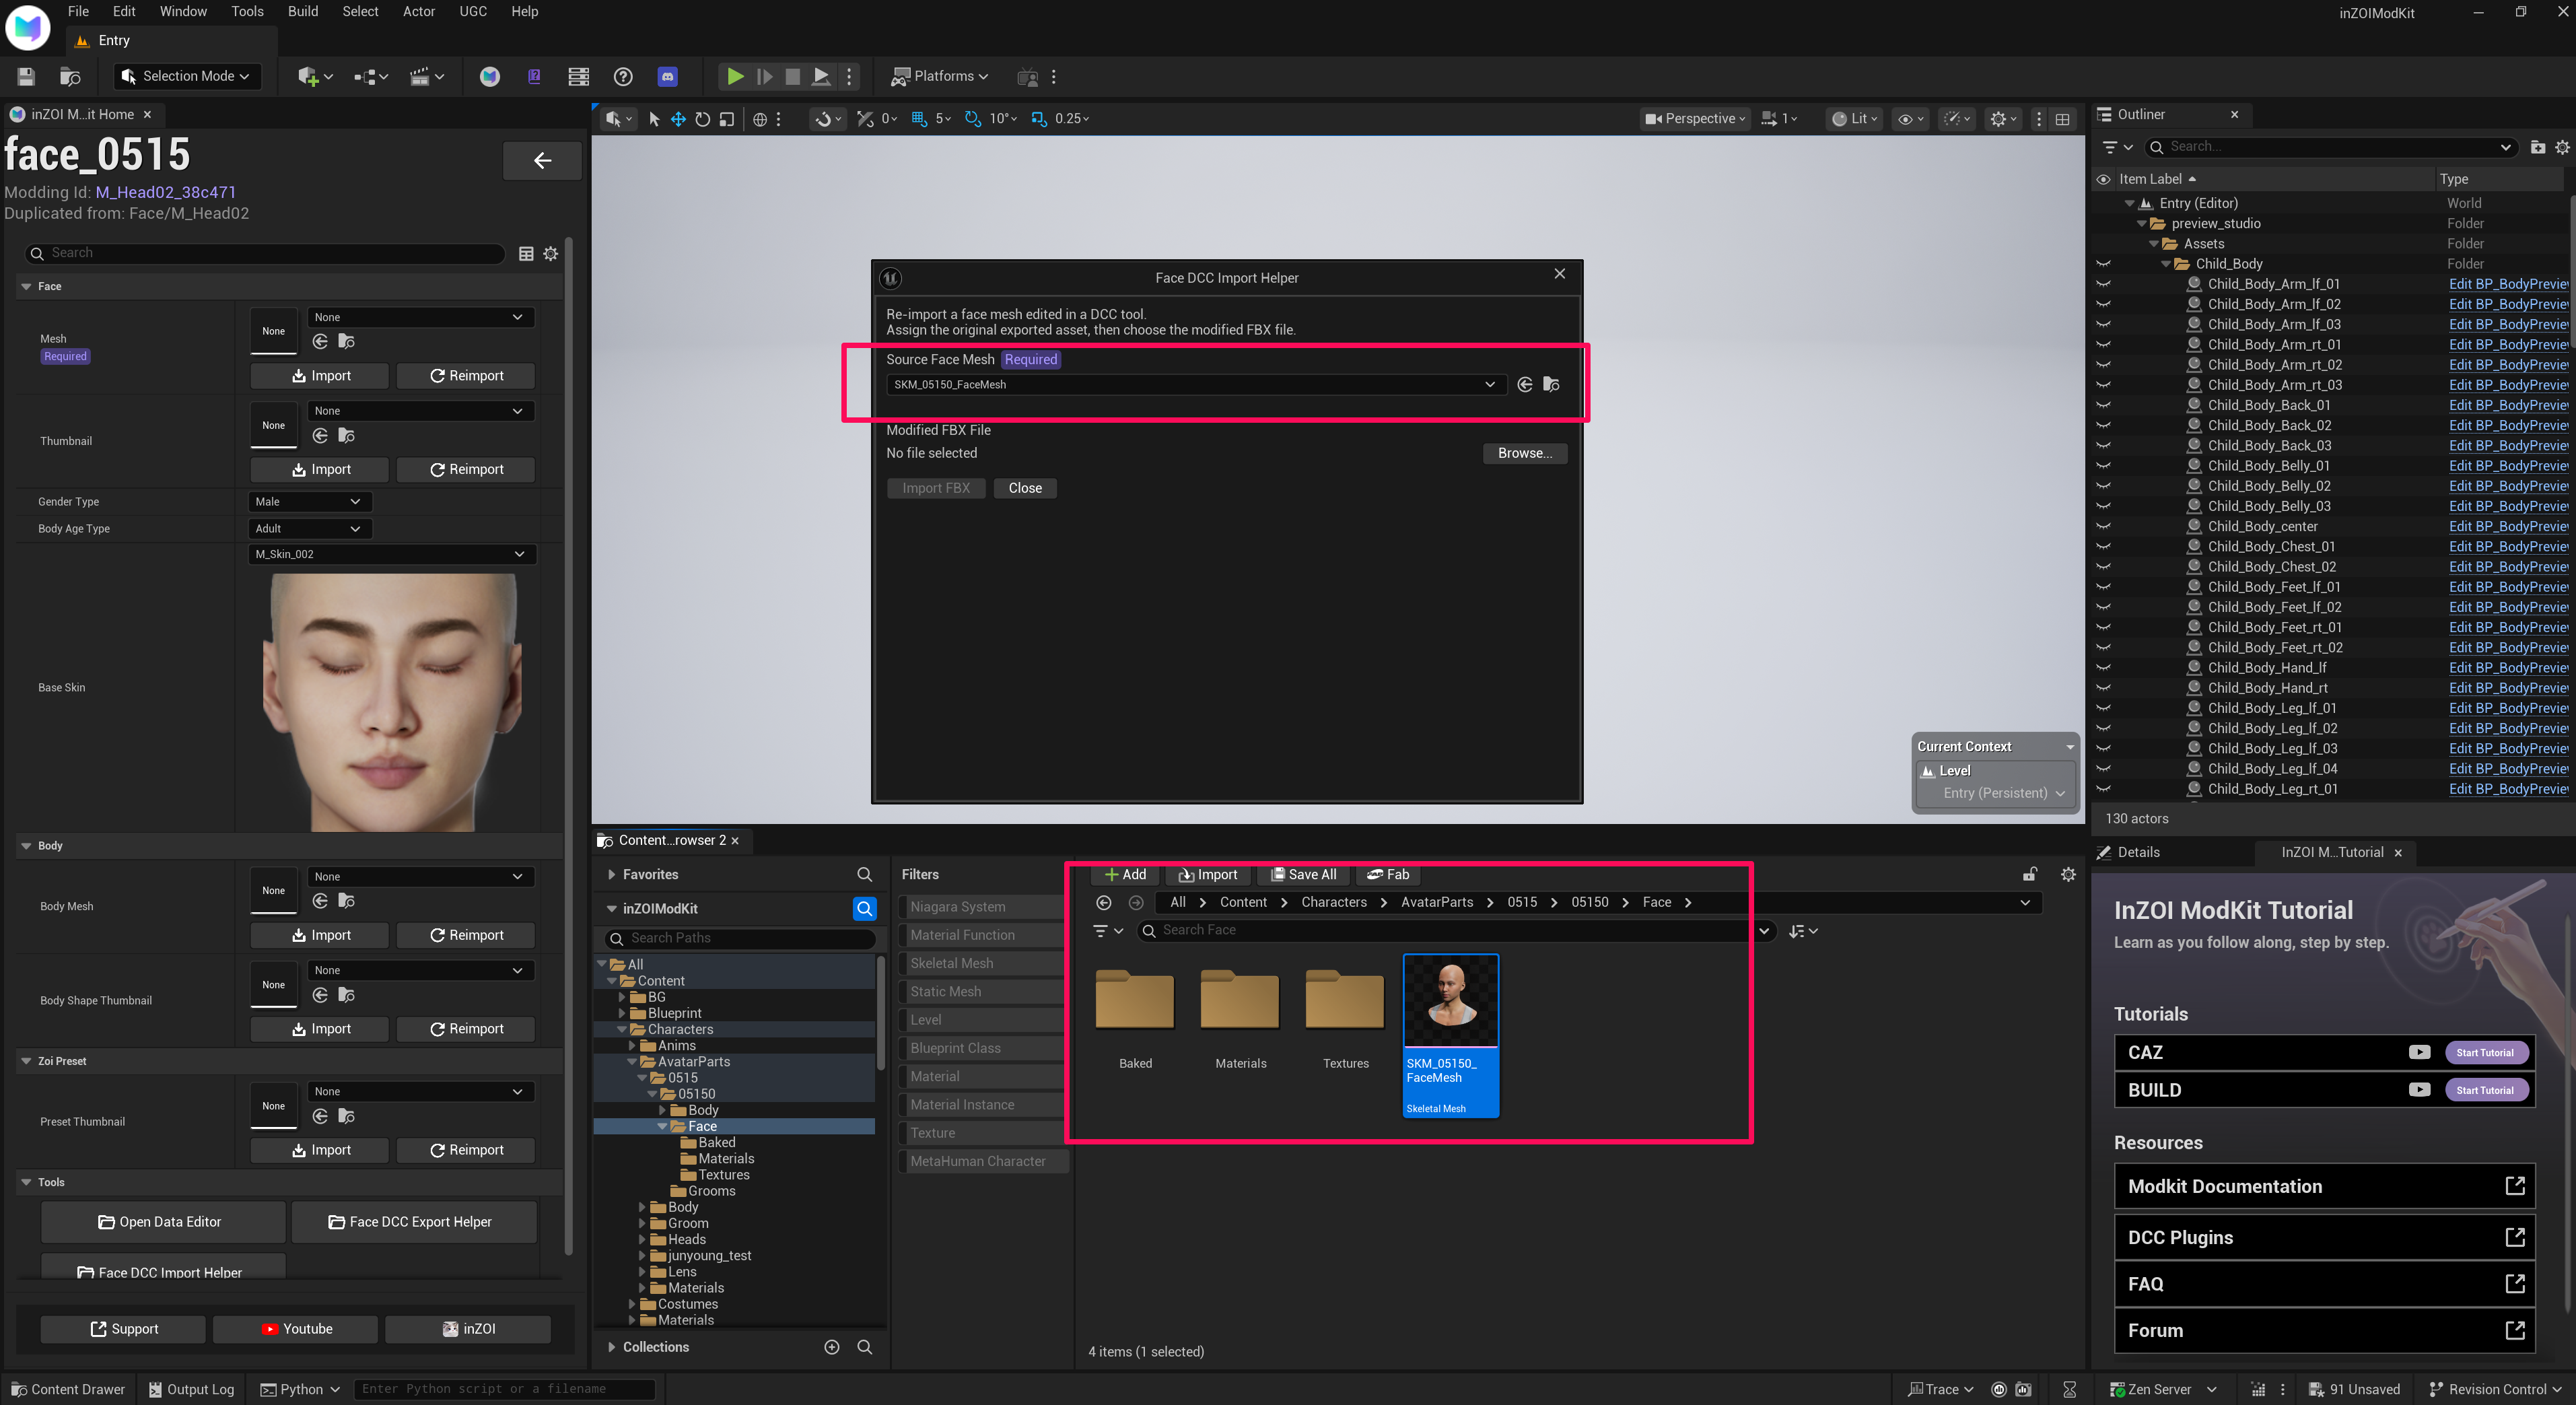The width and height of the screenshot is (2576, 1405).
Task: Click the question-mark help icon
Action: (623, 76)
